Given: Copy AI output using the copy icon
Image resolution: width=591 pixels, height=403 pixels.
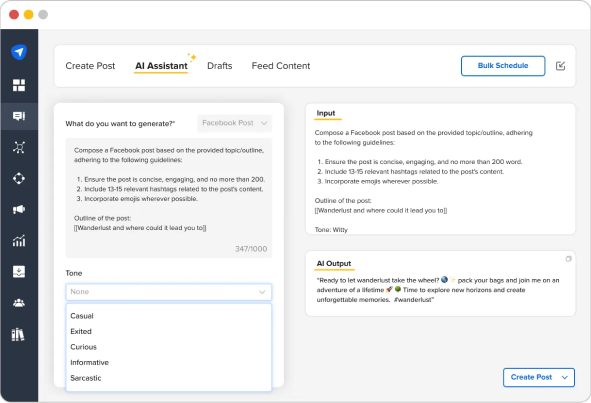Looking at the screenshot, I should click(568, 259).
